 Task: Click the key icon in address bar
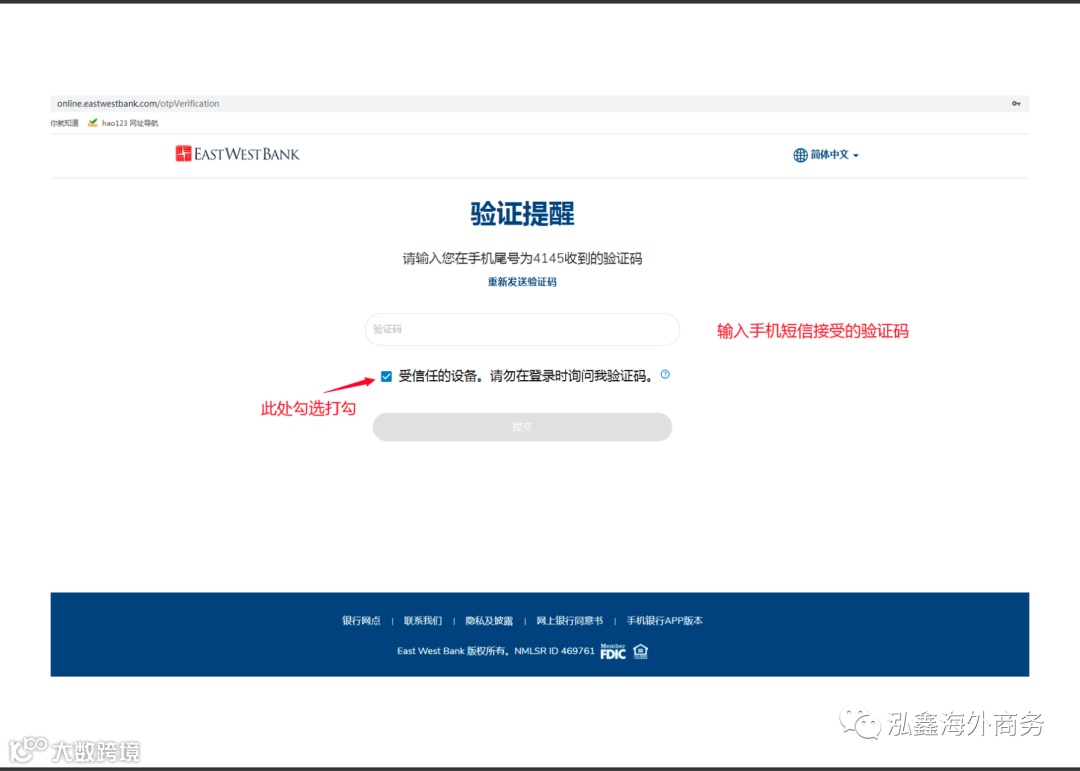pyautogui.click(x=1016, y=103)
